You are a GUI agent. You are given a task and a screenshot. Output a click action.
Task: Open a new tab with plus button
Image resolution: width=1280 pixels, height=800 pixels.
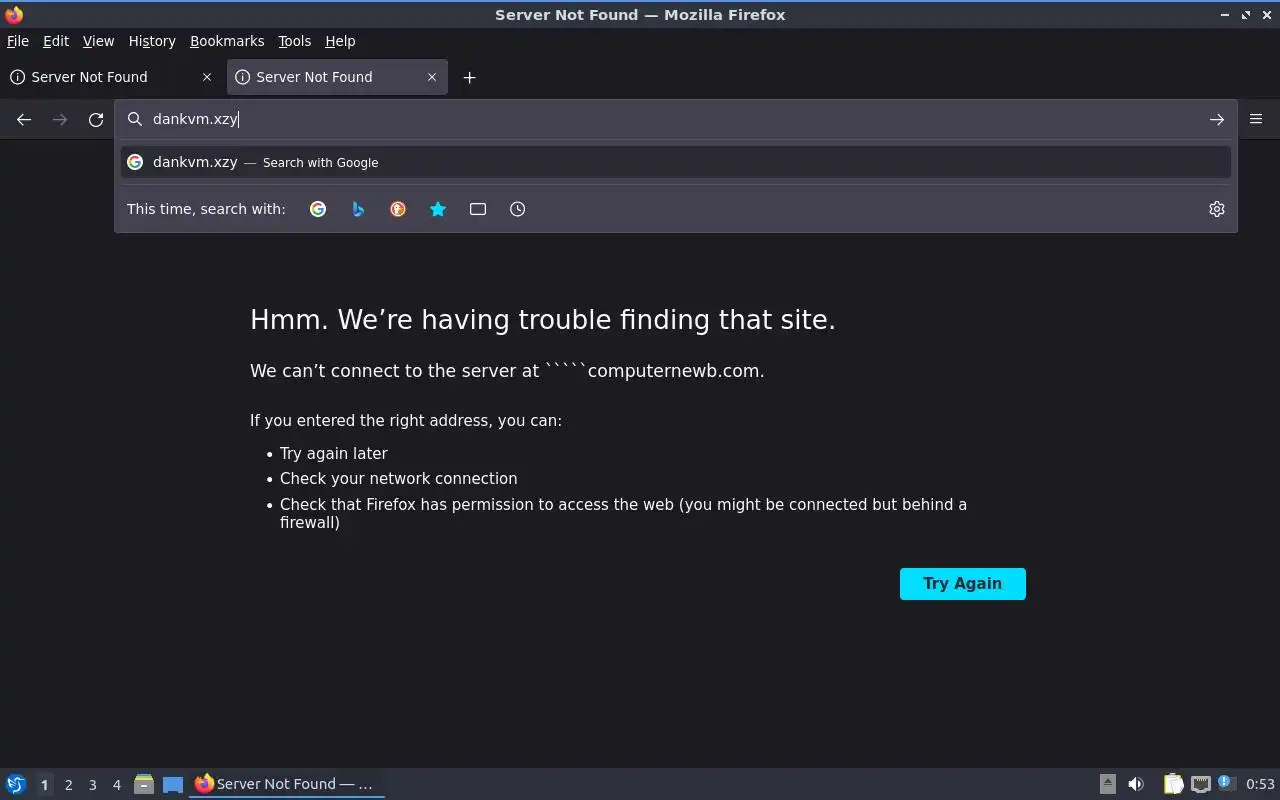click(x=469, y=77)
